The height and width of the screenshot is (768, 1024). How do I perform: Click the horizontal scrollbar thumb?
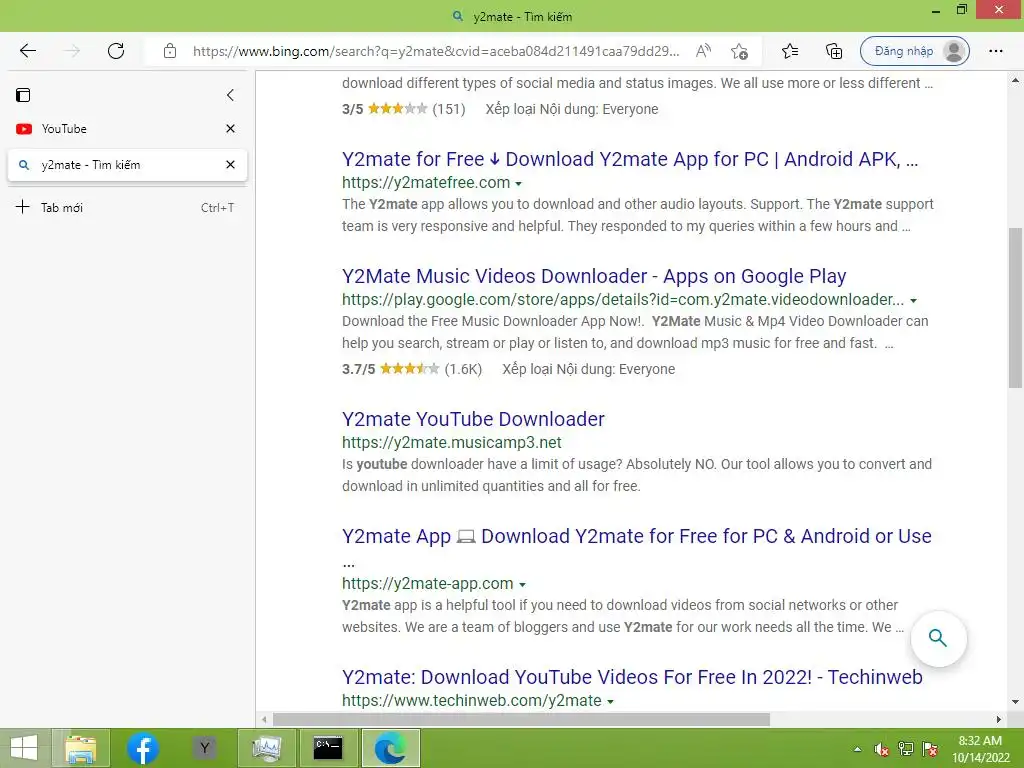521,719
